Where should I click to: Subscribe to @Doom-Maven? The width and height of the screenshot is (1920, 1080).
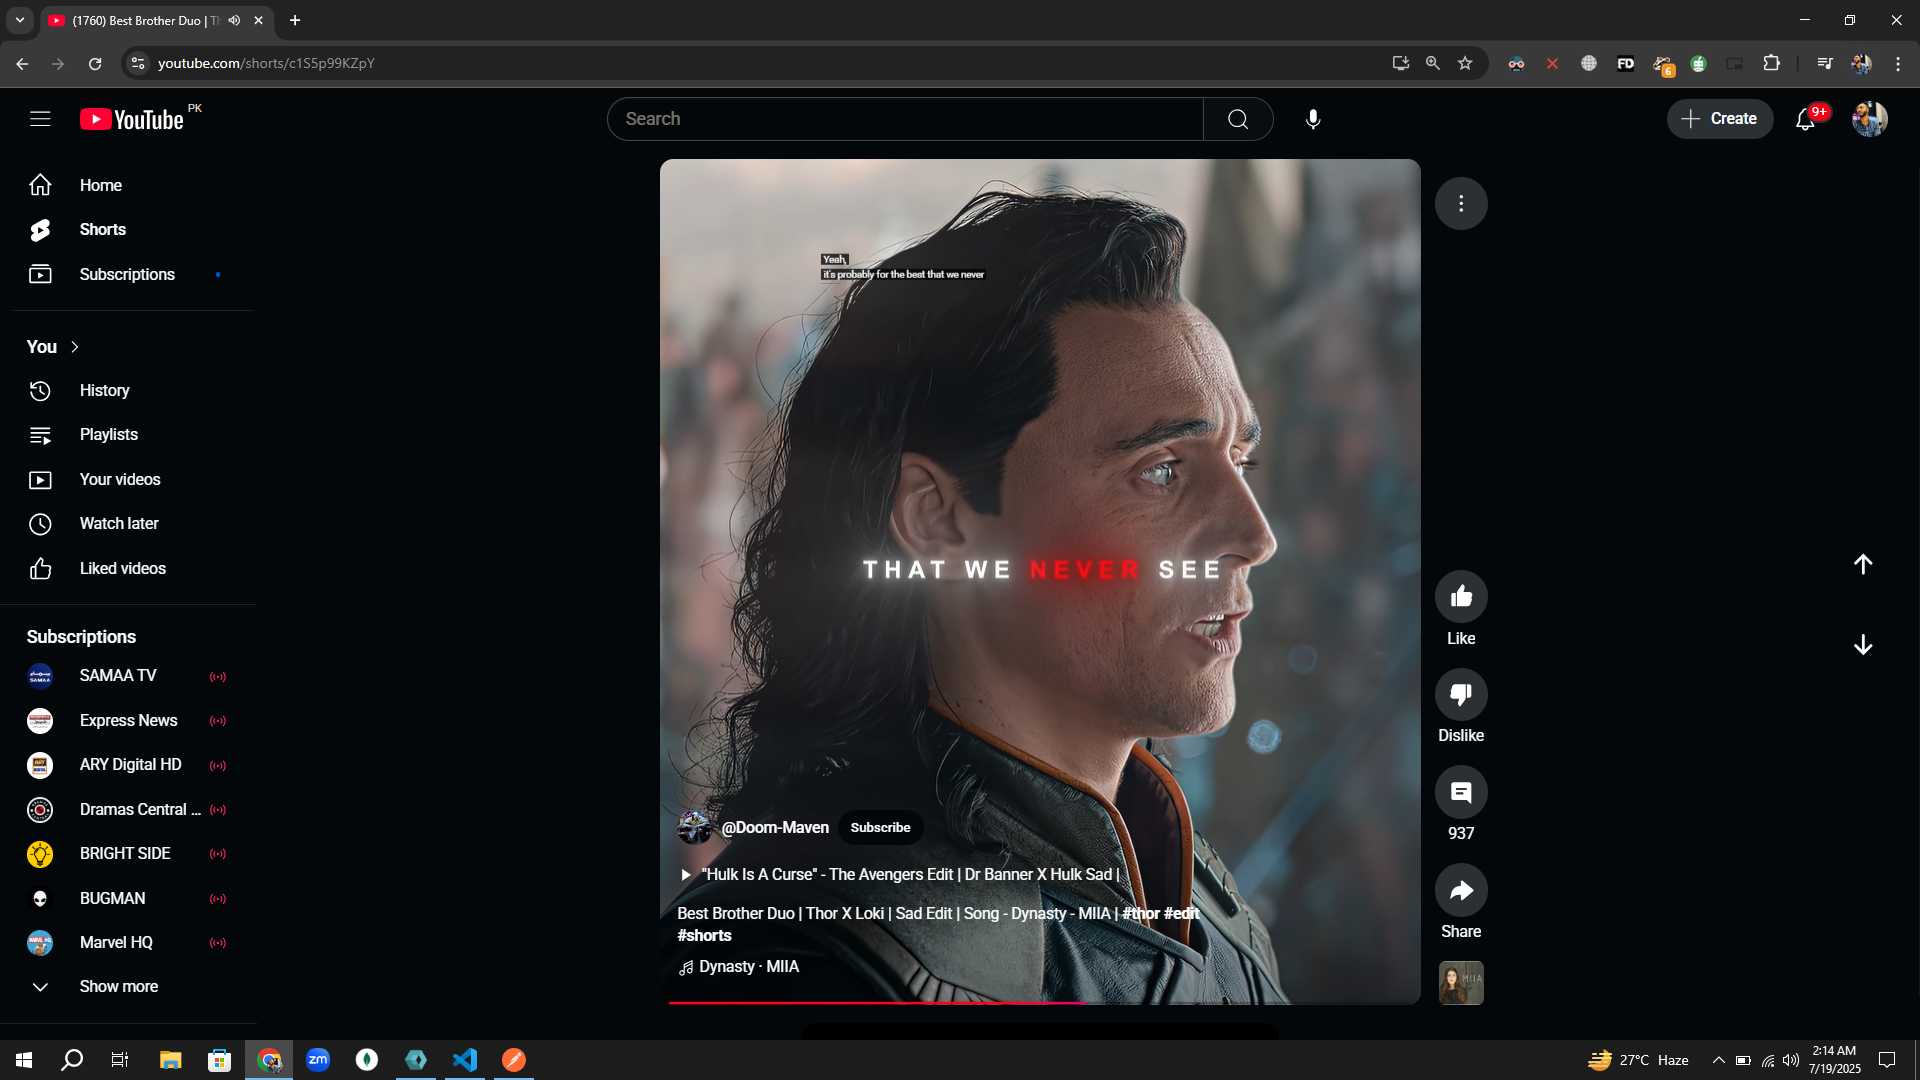point(880,828)
